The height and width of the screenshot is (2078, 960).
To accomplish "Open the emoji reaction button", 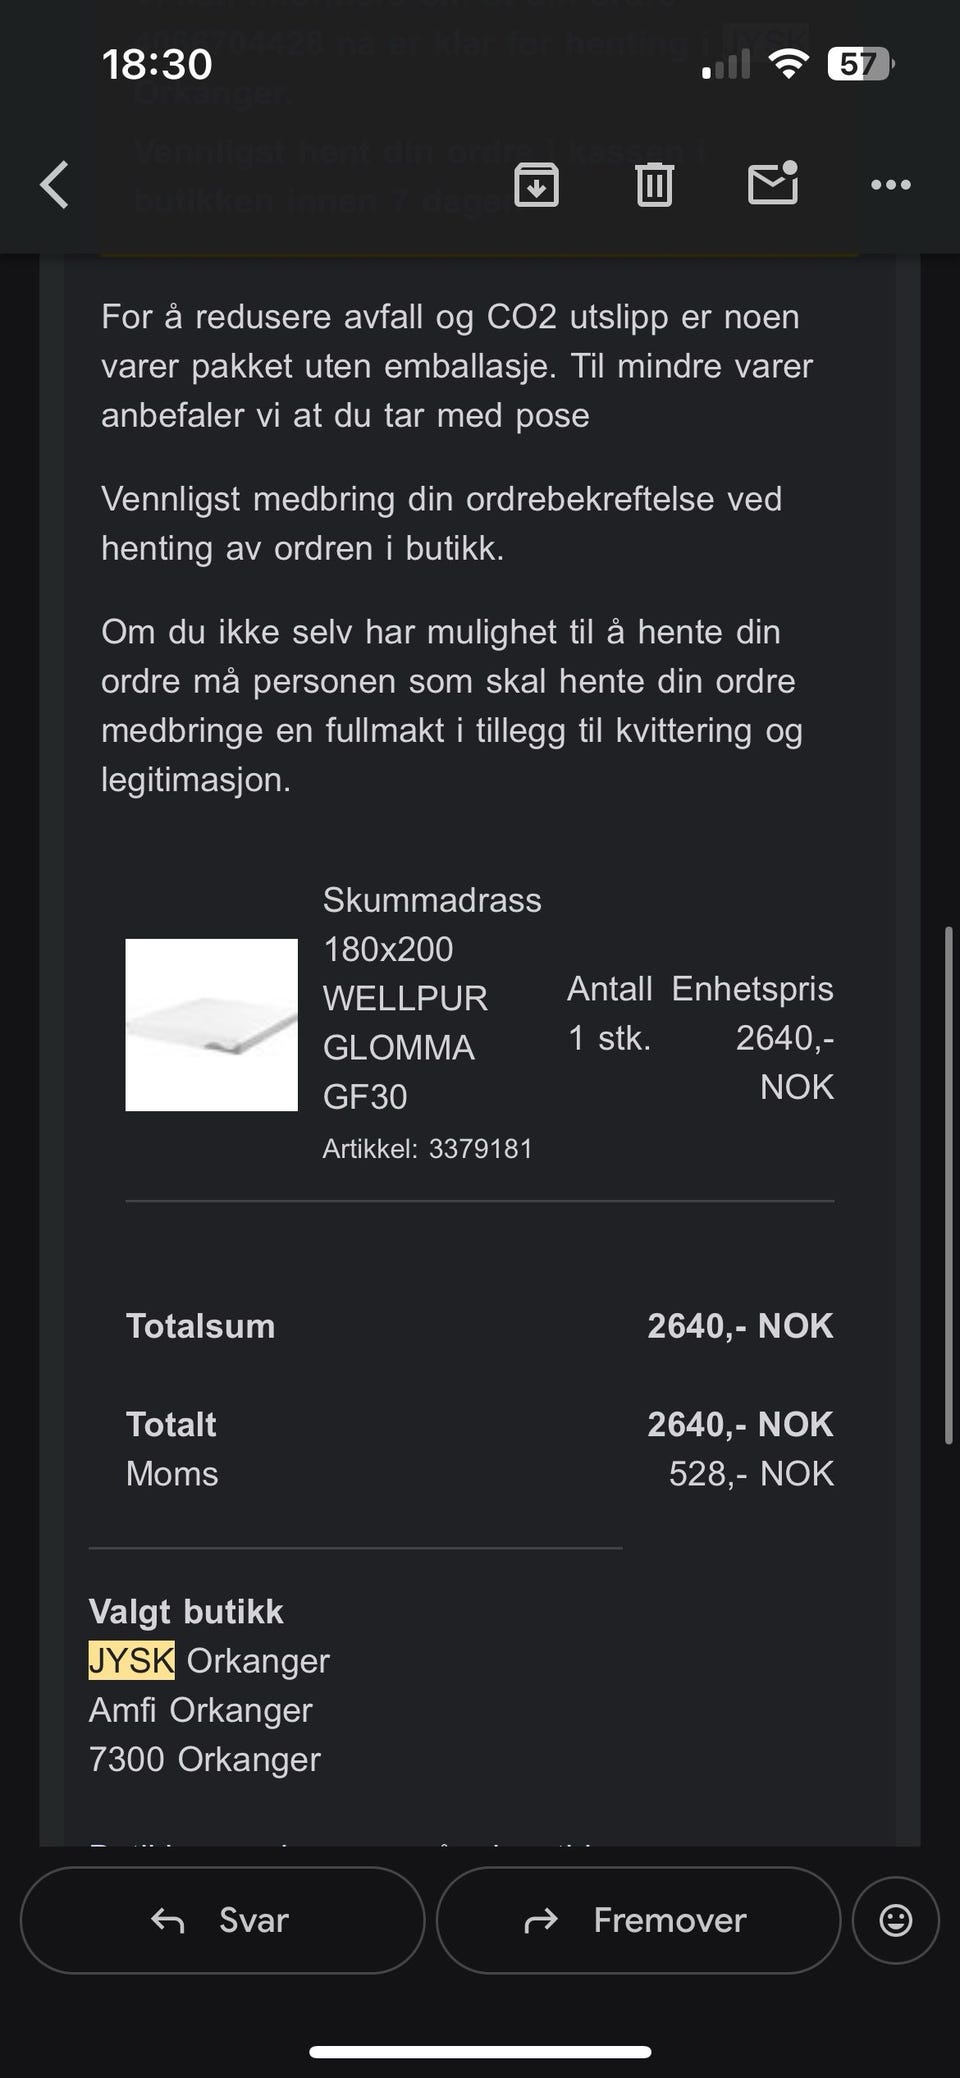I will pos(895,1920).
